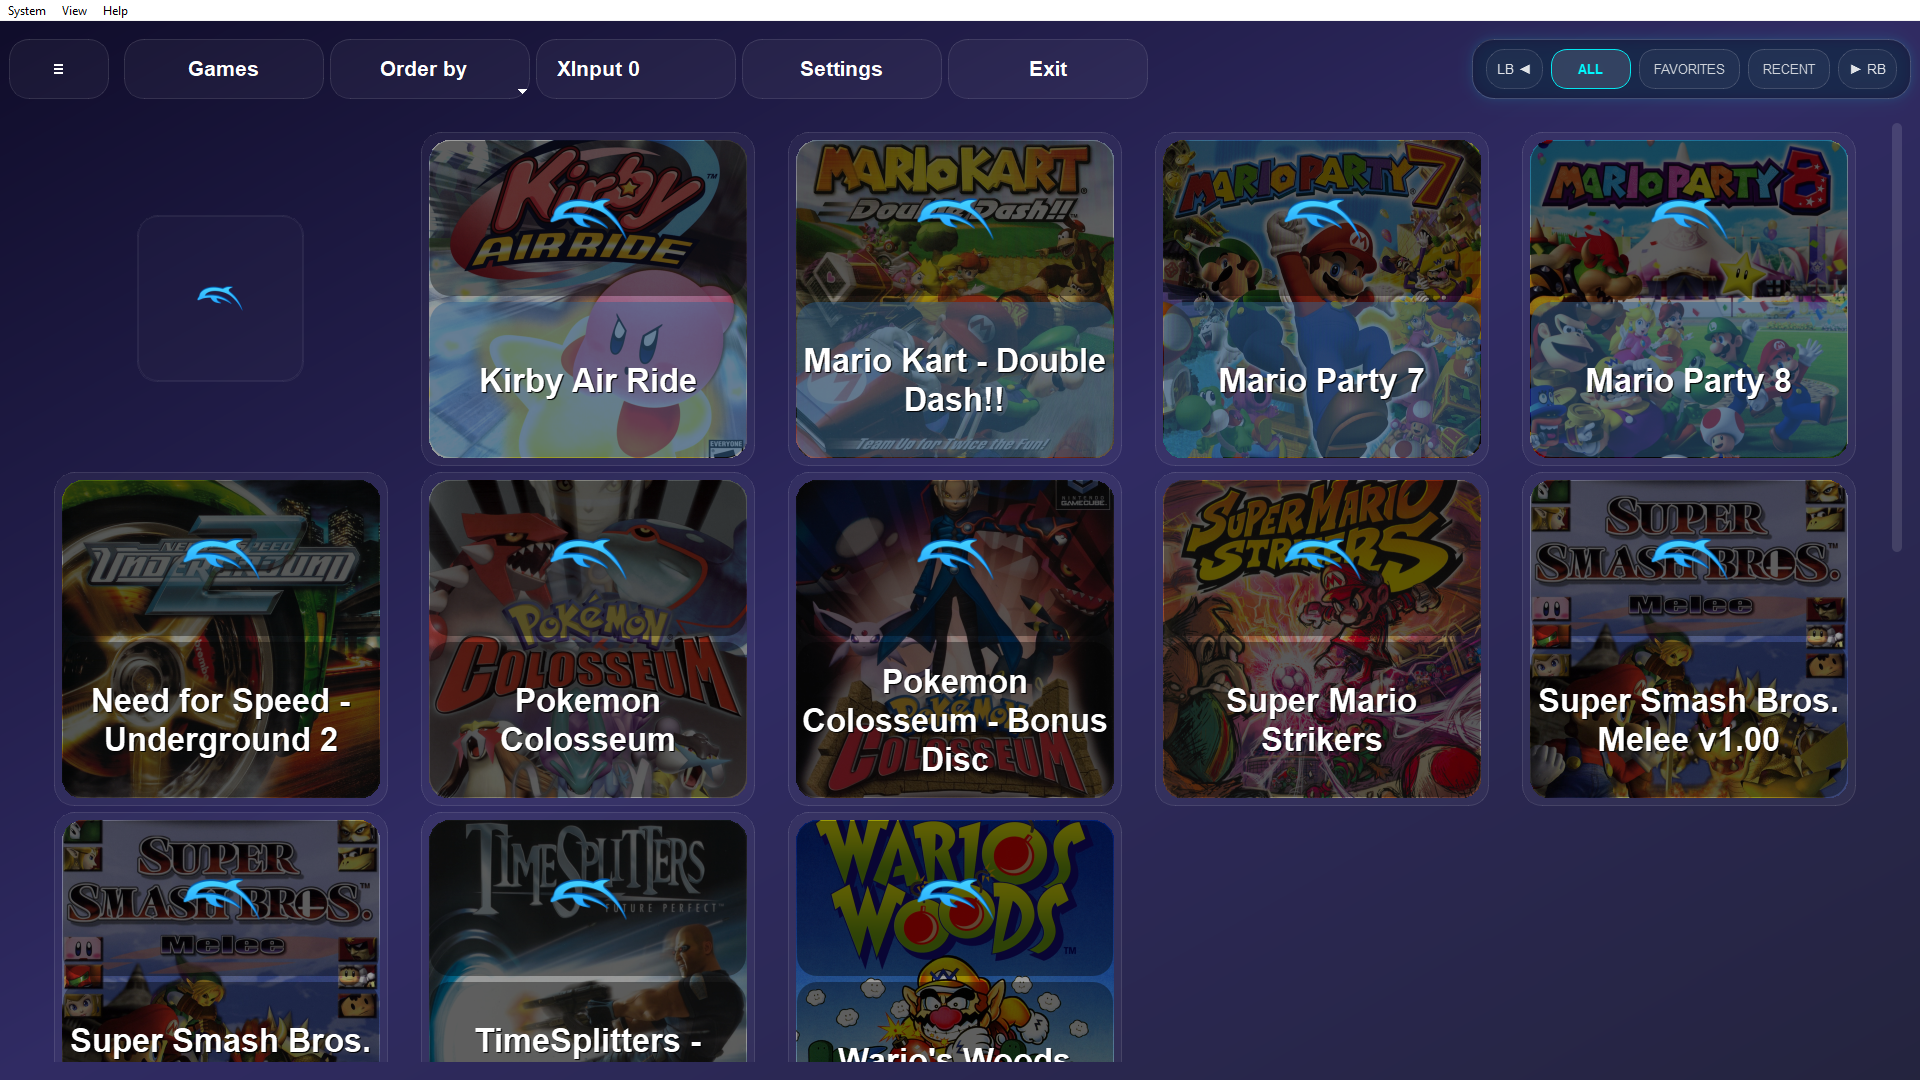Open the XInput 0 controller selector

[635, 69]
